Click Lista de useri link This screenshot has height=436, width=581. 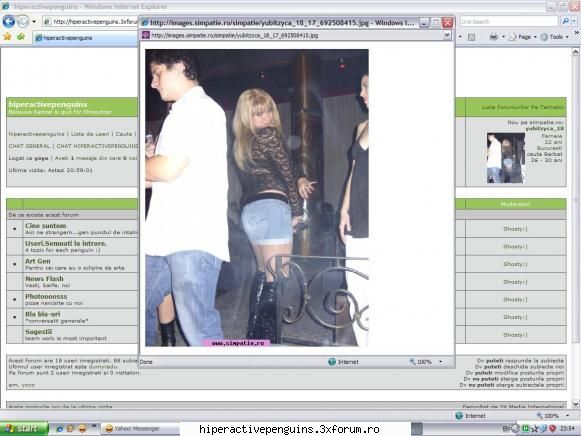pos(90,134)
